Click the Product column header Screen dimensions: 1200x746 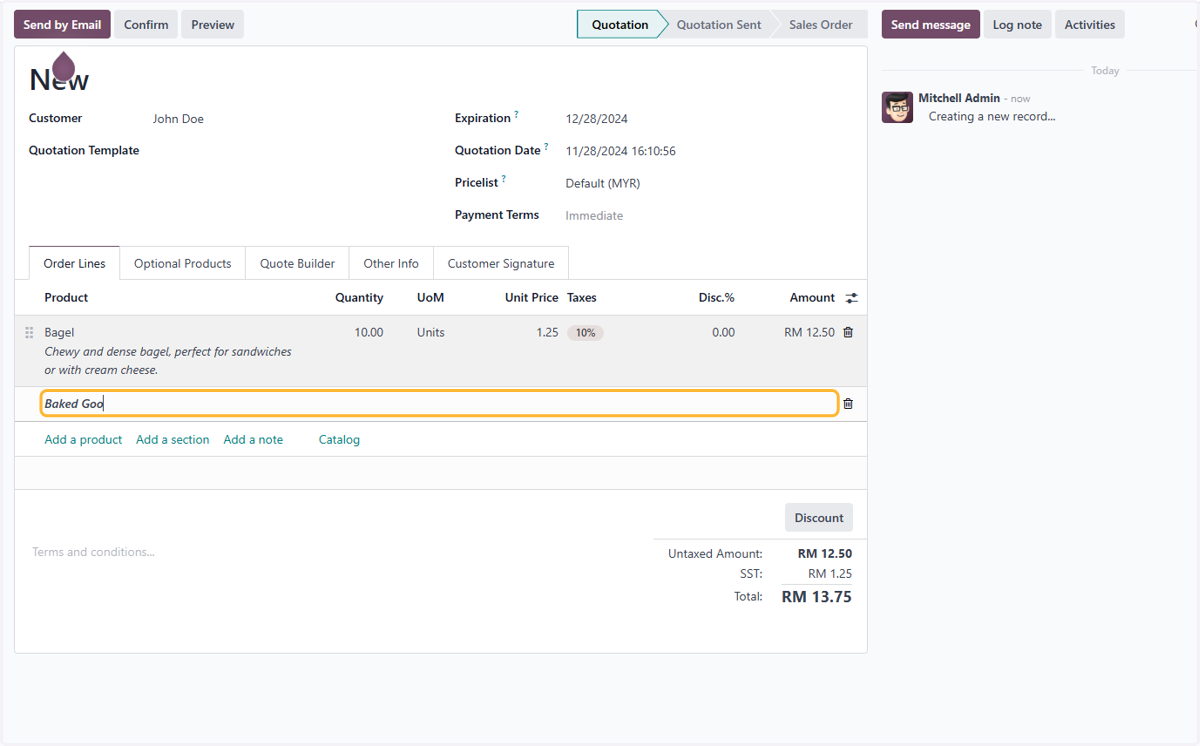[x=66, y=297]
